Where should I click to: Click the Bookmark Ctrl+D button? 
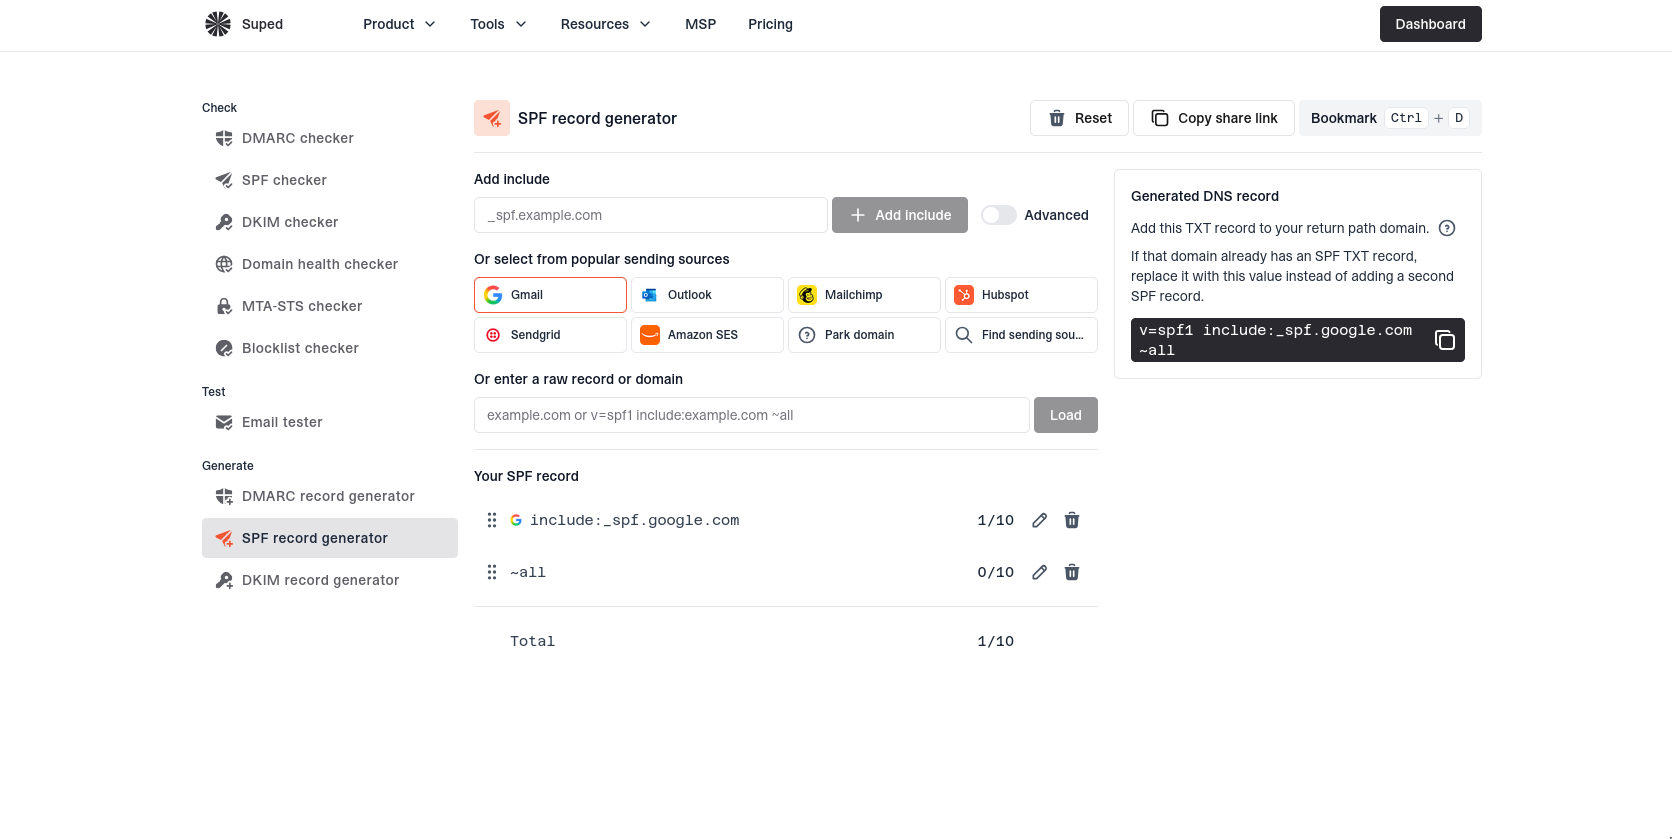pos(1390,118)
